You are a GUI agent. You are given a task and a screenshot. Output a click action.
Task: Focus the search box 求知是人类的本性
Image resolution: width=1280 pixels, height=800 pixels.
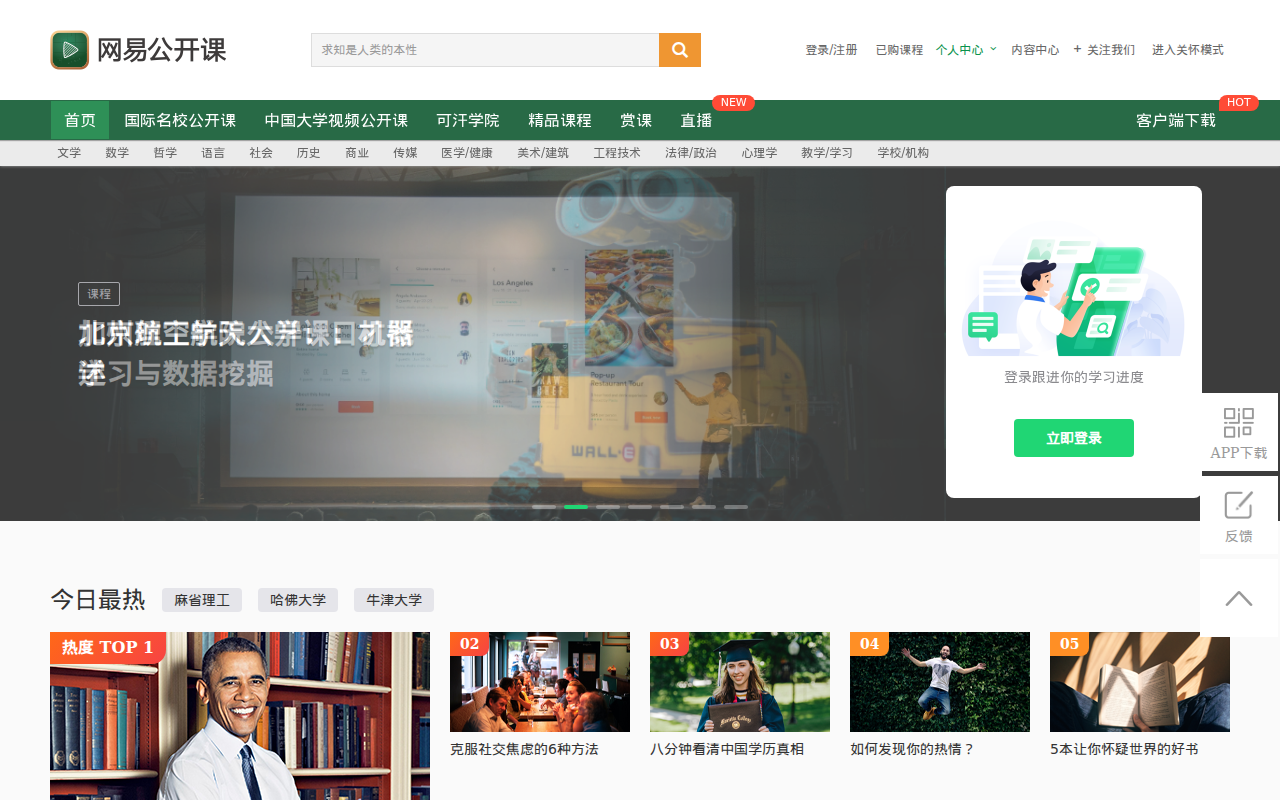pyautogui.click(x=485, y=50)
